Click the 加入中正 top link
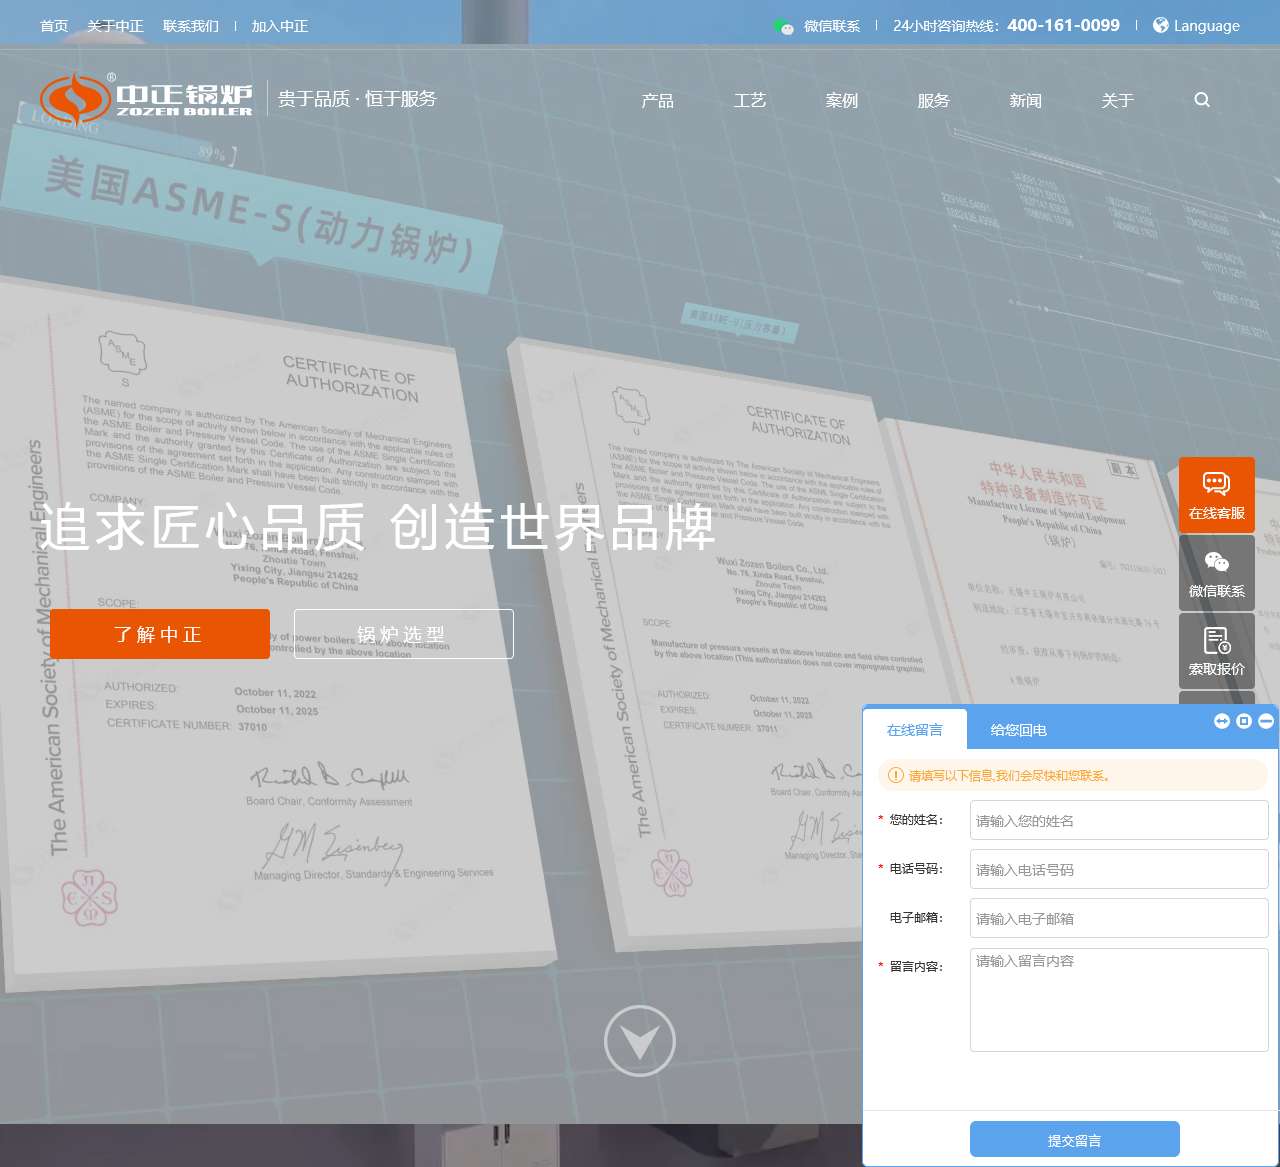 pos(279,26)
